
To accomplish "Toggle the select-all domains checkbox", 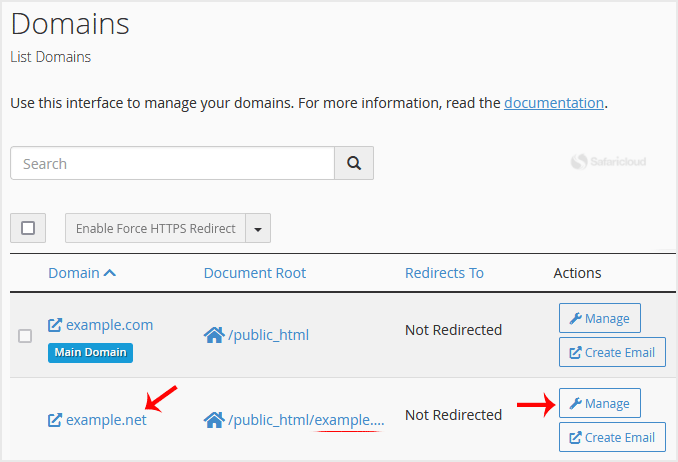I will click(28, 228).
